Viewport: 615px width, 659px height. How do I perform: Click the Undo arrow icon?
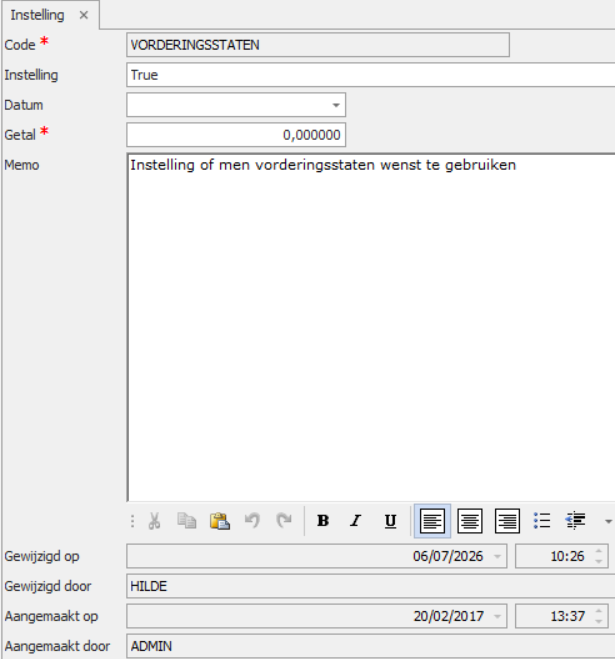pyautogui.click(x=252, y=521)
